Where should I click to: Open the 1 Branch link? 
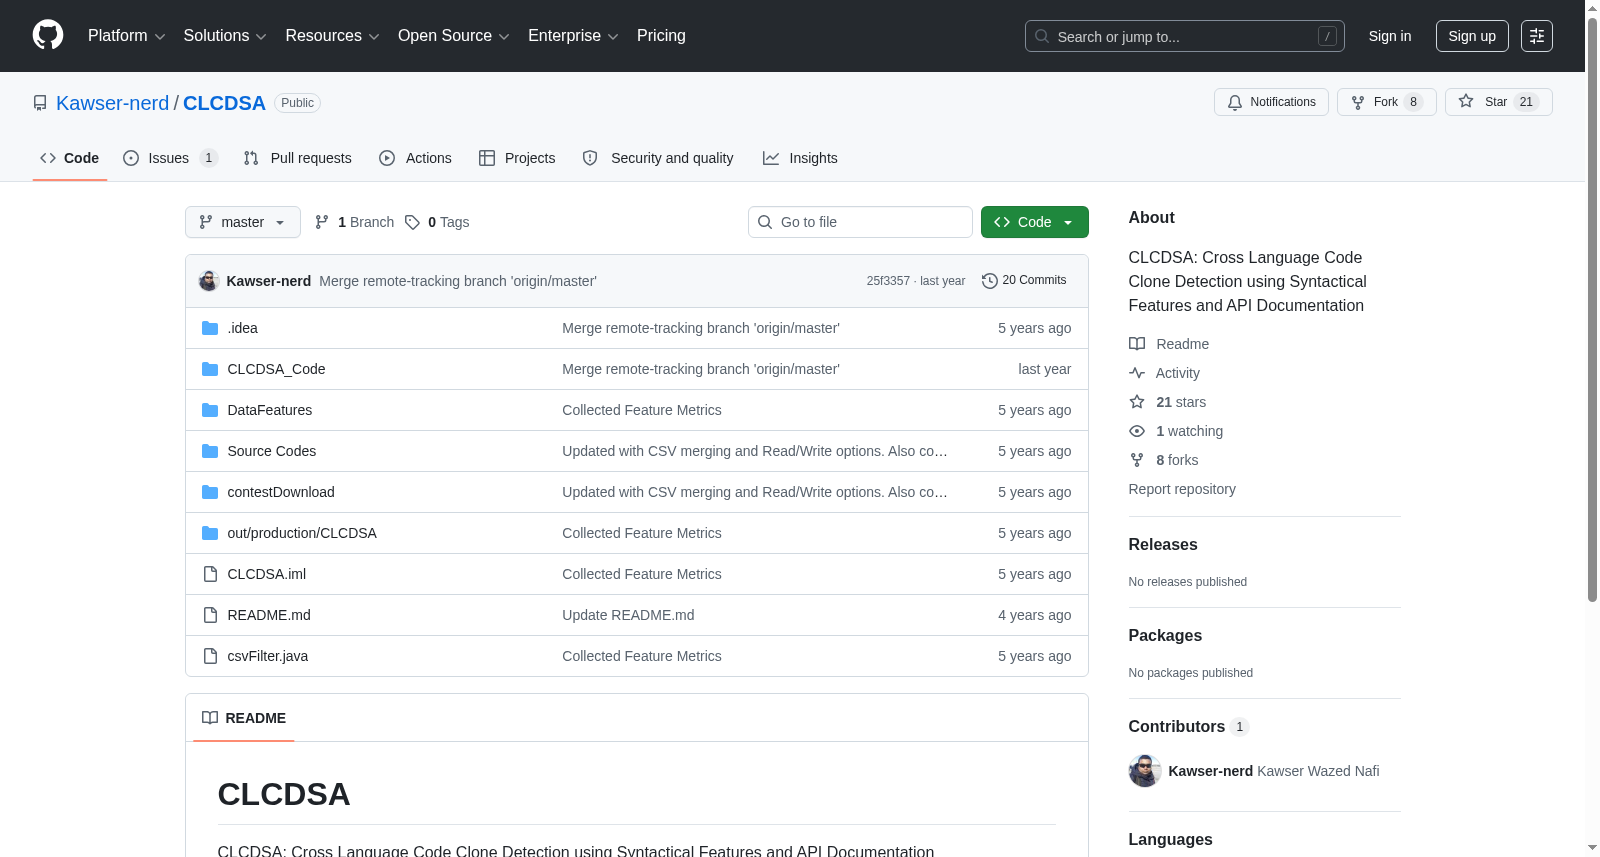pyautogui.click(x=355, y=222)
